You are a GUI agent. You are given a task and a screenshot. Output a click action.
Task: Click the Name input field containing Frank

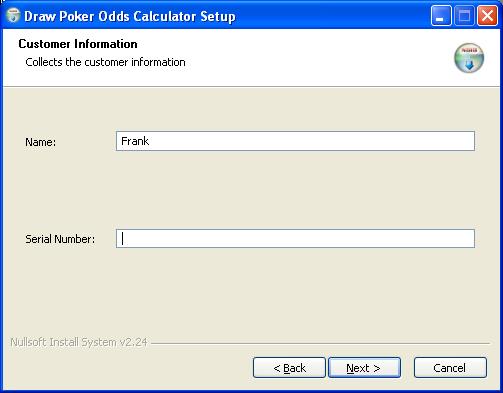295,141
